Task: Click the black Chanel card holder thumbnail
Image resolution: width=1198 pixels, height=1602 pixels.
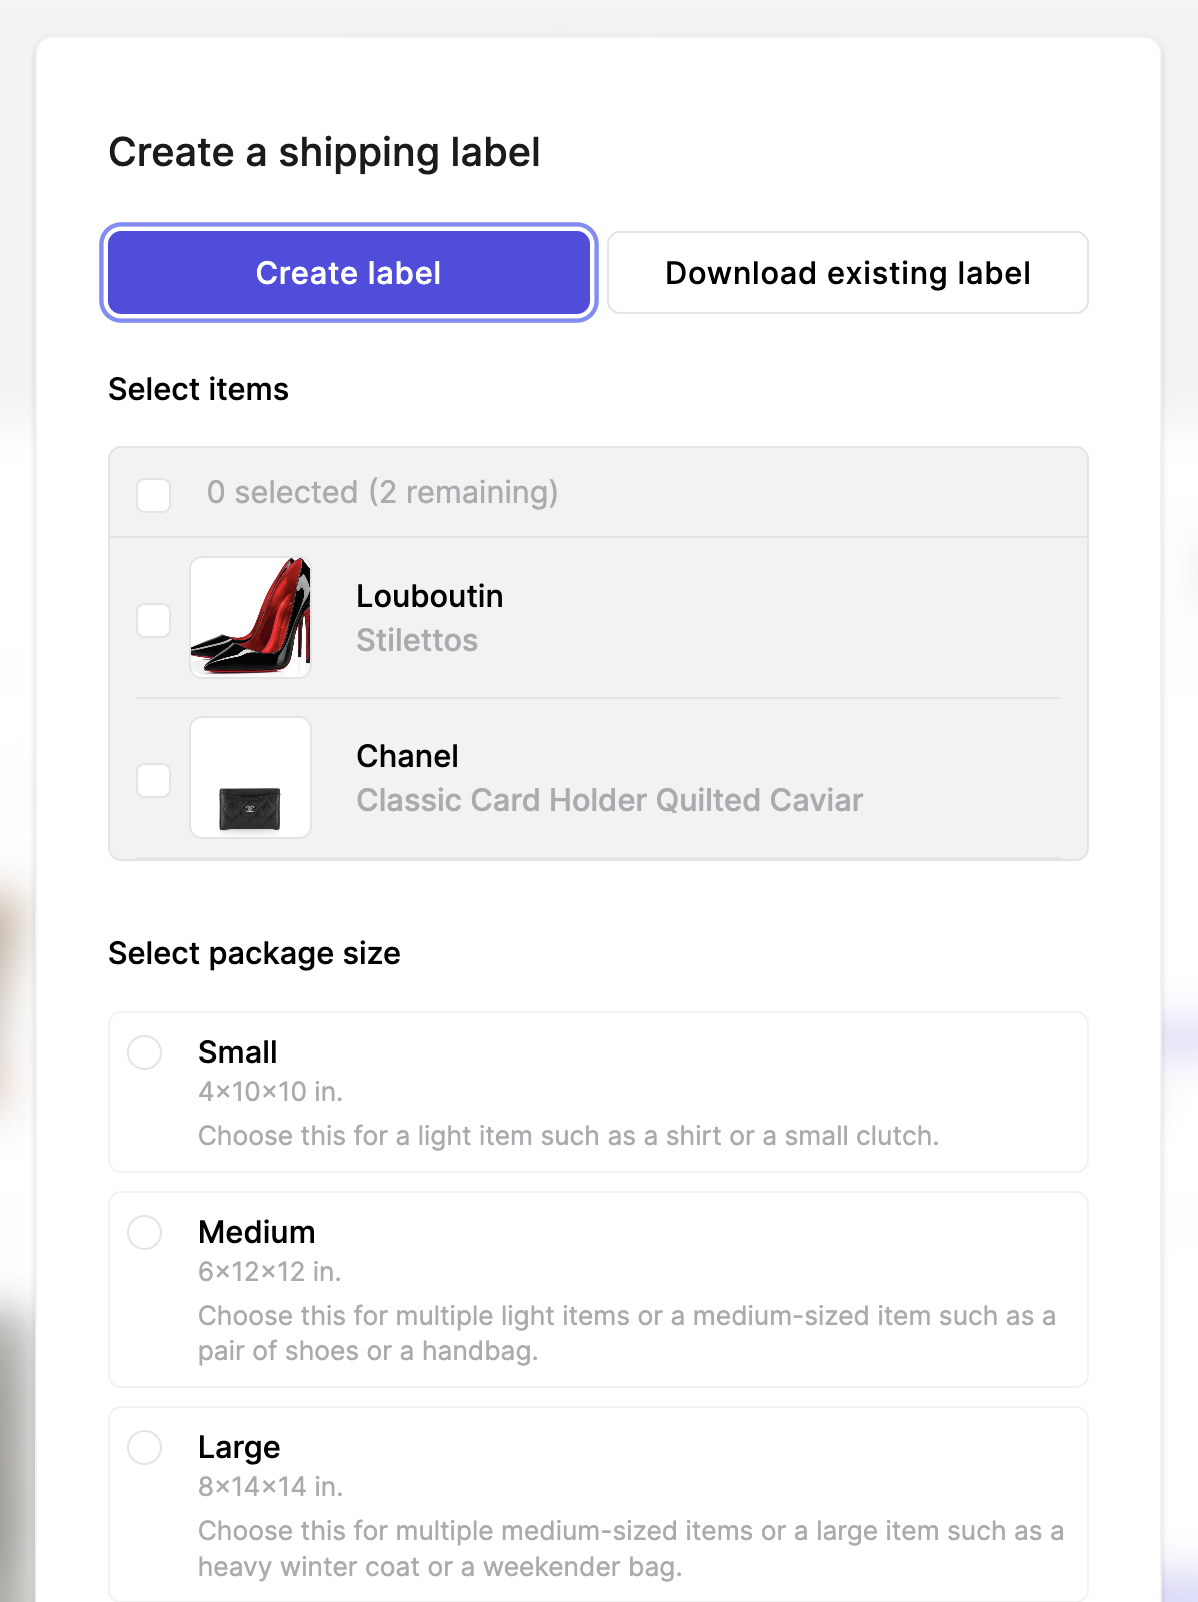Action: point(251,778)
